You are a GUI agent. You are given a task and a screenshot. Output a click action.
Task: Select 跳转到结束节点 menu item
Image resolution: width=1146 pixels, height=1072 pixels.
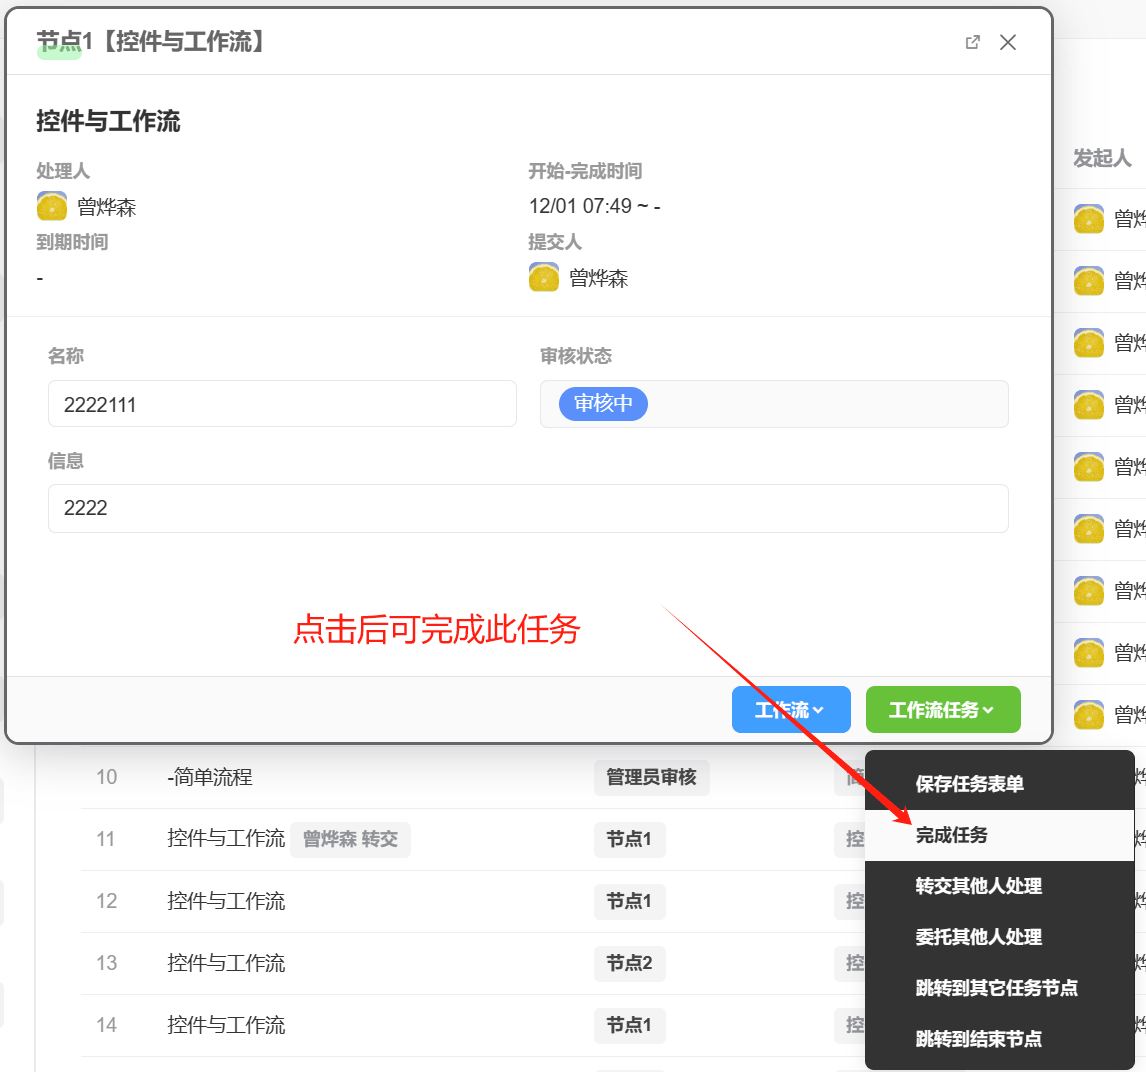(x=978, y=1039)
